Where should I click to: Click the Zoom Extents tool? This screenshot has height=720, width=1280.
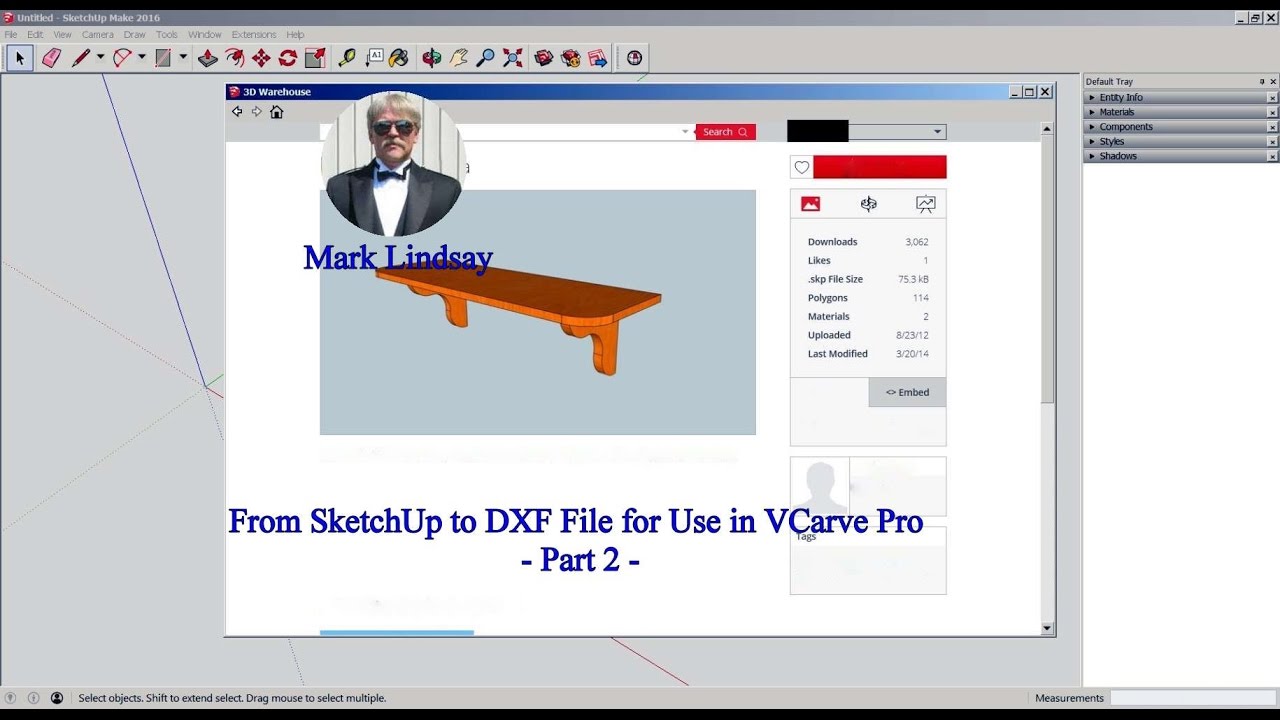[513, 58]
